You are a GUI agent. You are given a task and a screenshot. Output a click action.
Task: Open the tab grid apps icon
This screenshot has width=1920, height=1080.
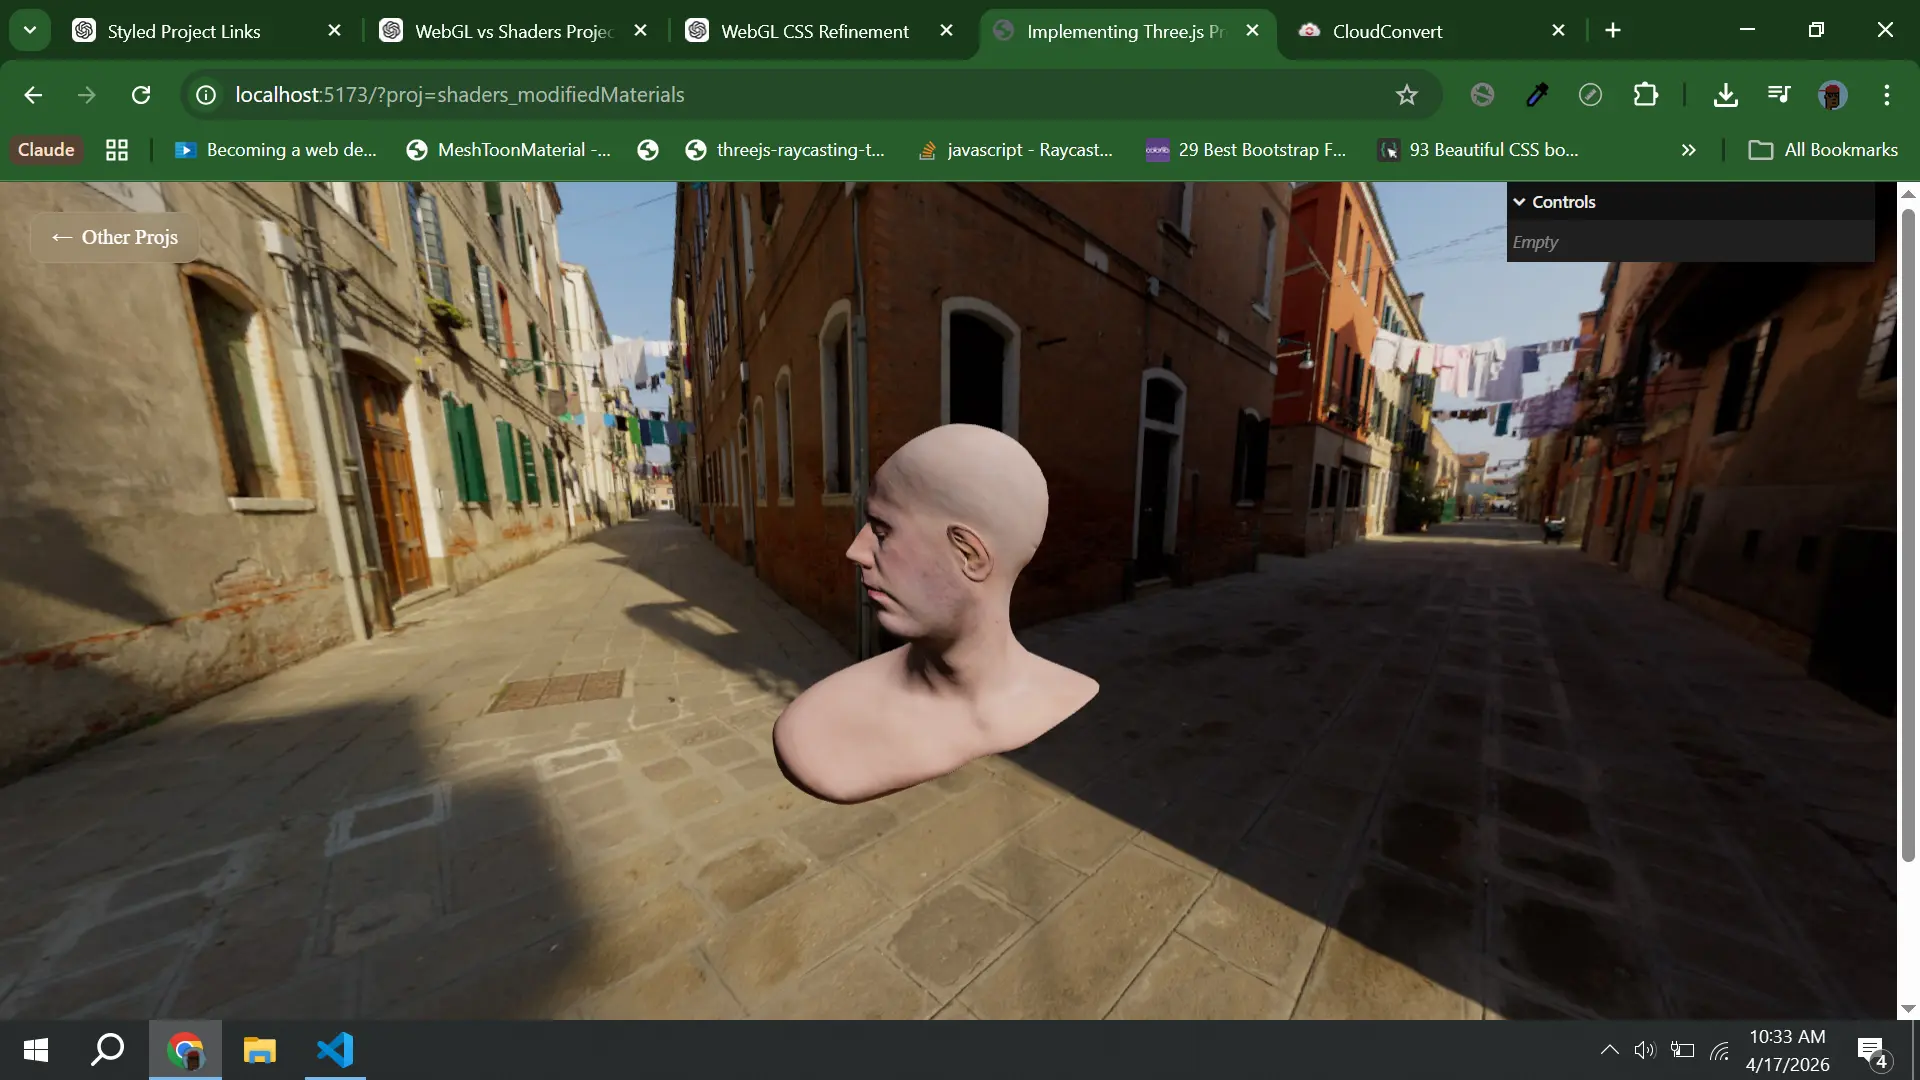(x=117, y=150)
